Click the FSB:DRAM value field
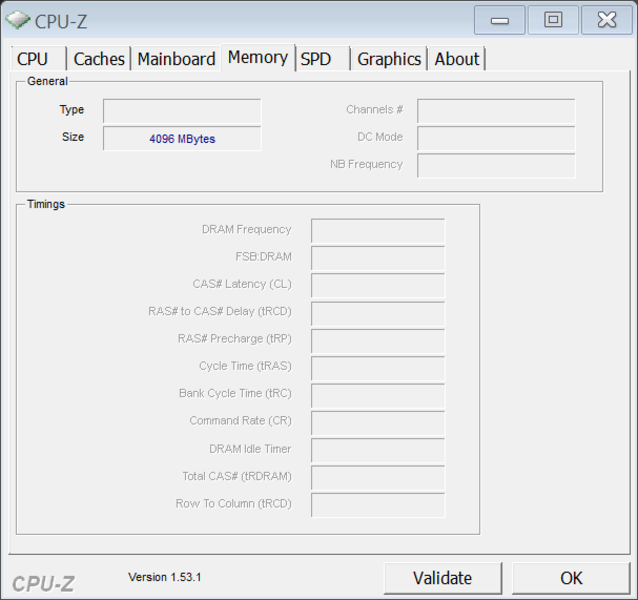 pos(378,258)
